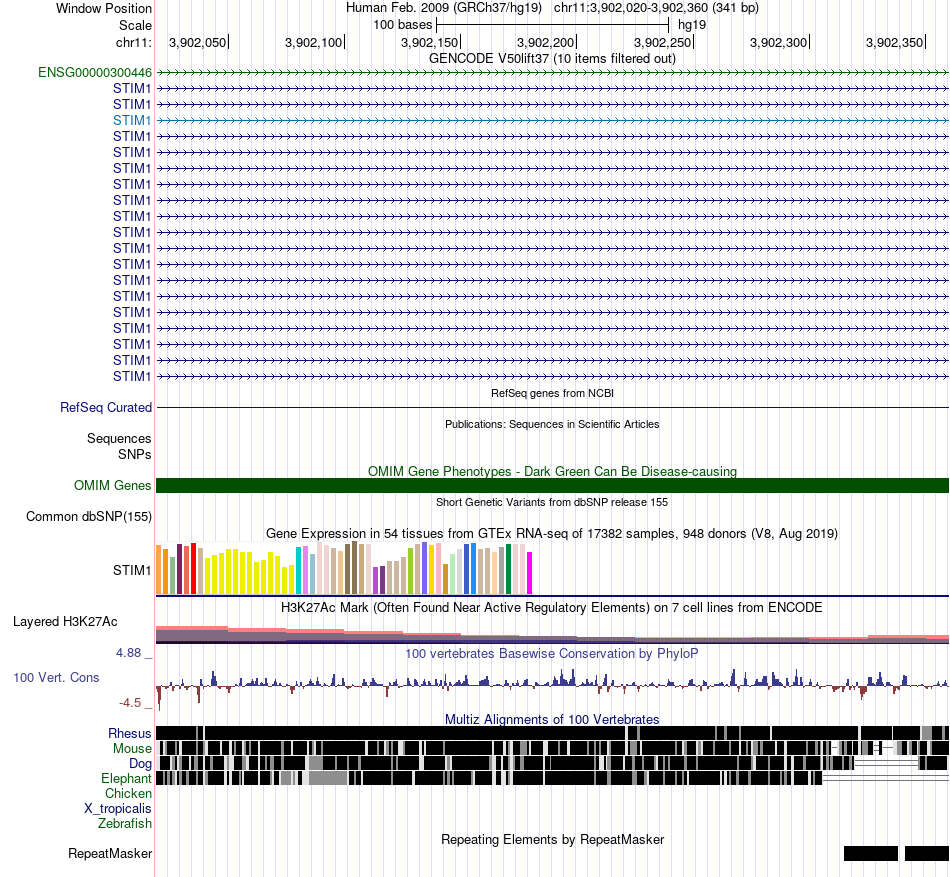The height and width of the screenshot is (877, 950).
Task: Click the chr11: ruler label
Action: coord(134,42)
